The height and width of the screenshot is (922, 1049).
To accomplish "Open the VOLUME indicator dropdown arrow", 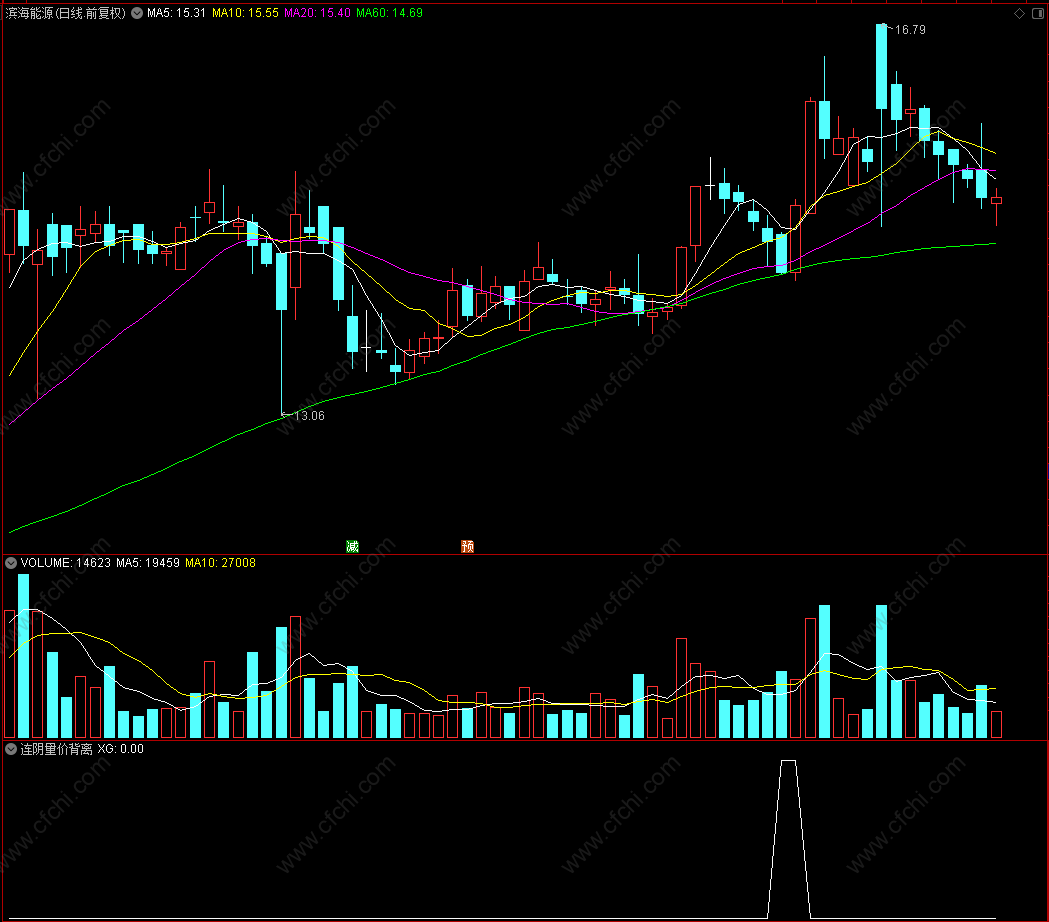I will click(11, 563).
